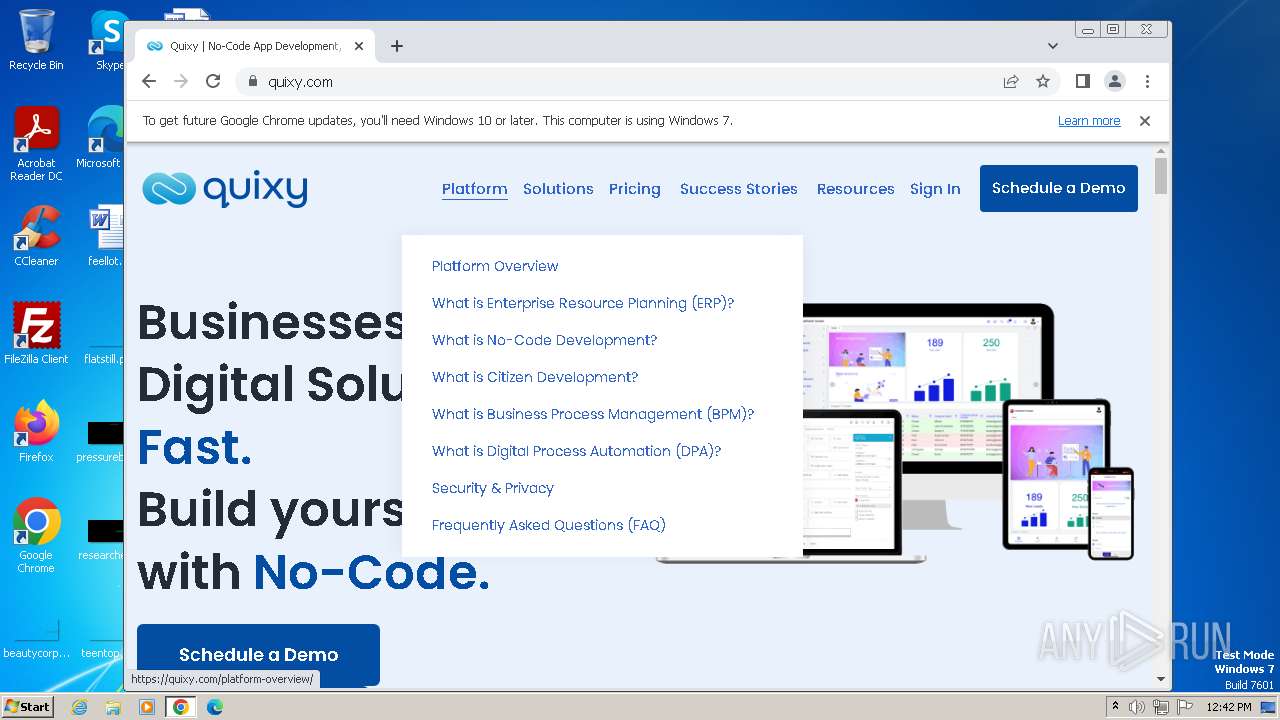The width and height of the screenshot is (1280, 720).
Task: Open Microsoft Edge from the taskbar
Action: point(215,707)
